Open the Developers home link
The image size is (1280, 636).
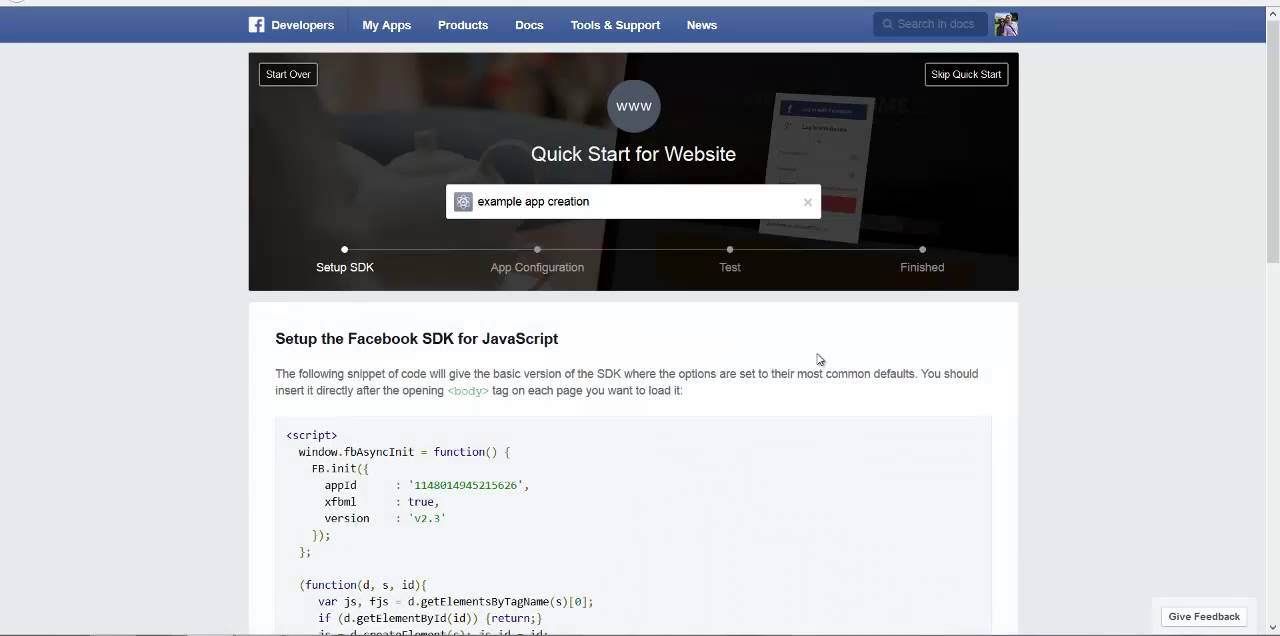point(302,25)
